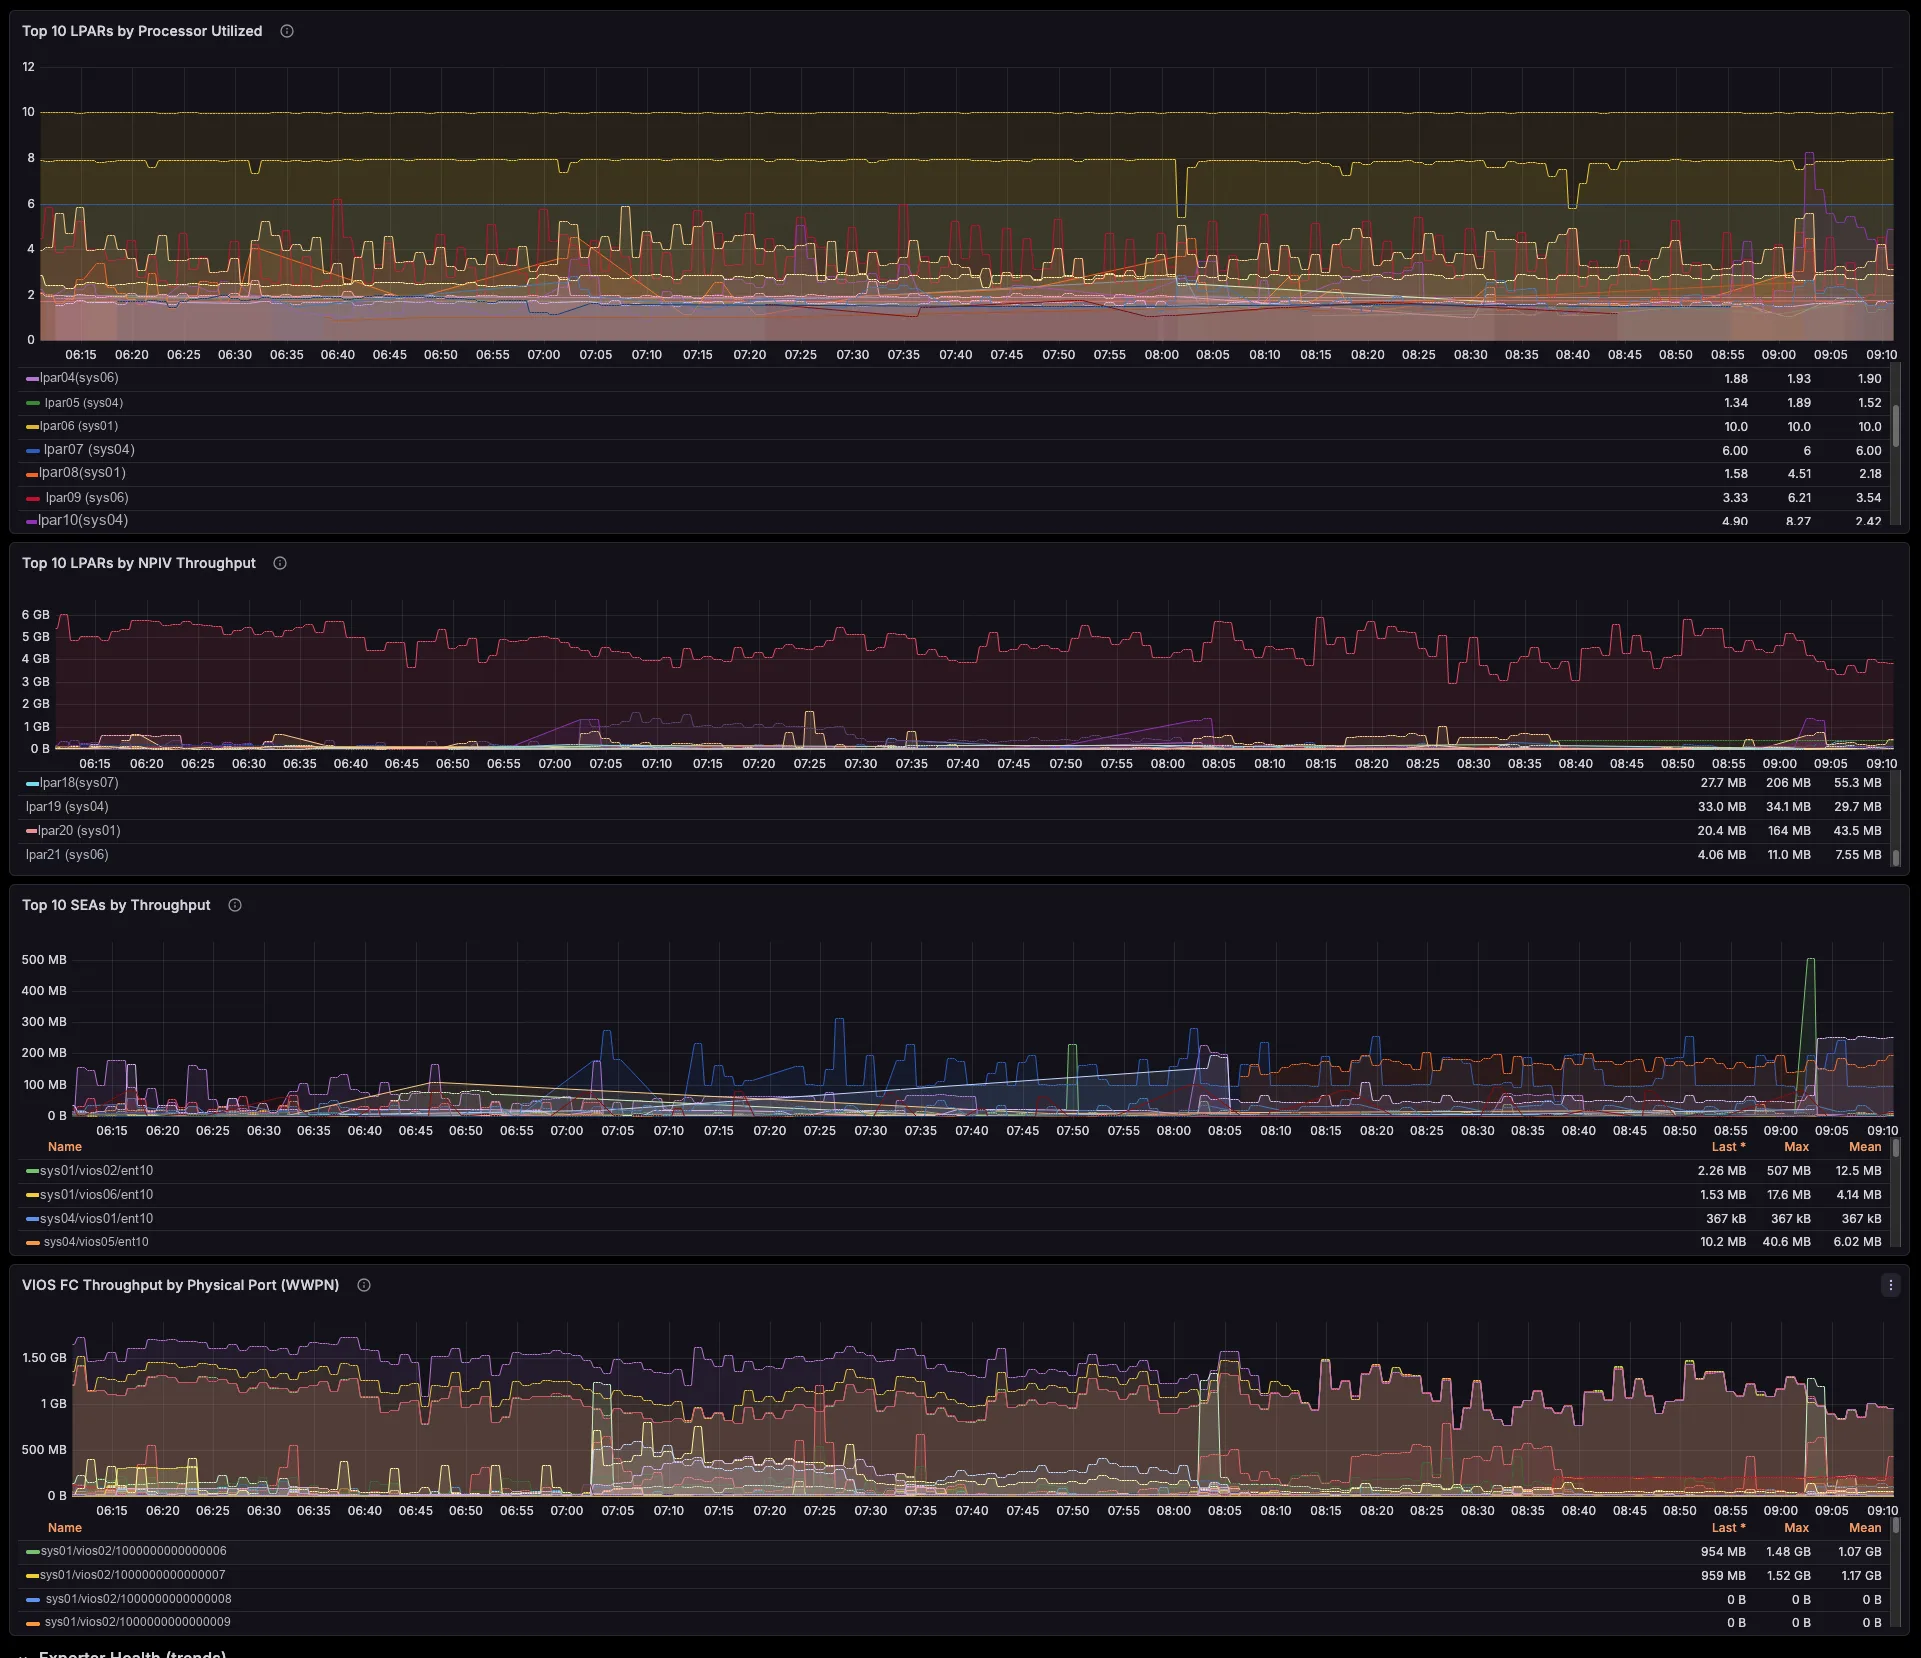Open info tooltip for Processor Utilized panel
Viewport: 1921px width, 1658px height.
(x=287, y=31)
